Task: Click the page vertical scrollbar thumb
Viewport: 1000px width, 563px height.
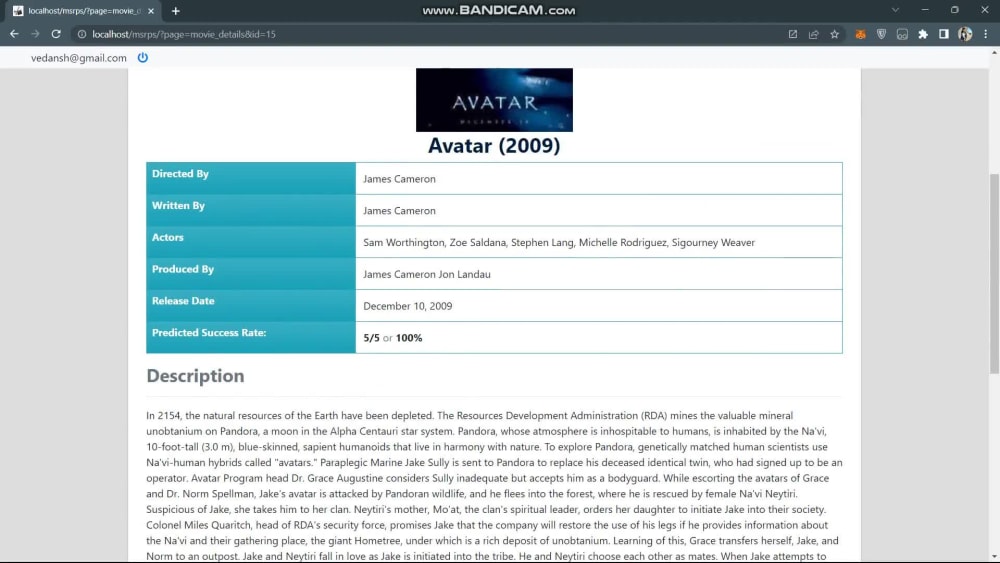Action: [x=994, y=274]
